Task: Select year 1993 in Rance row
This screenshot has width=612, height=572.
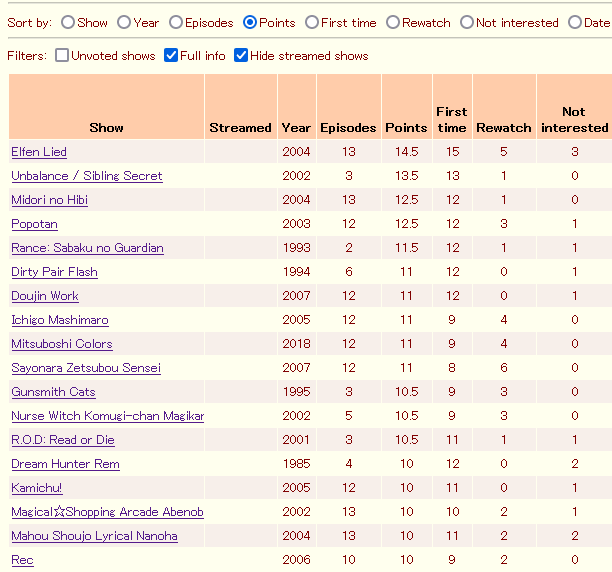Action: 296,248
